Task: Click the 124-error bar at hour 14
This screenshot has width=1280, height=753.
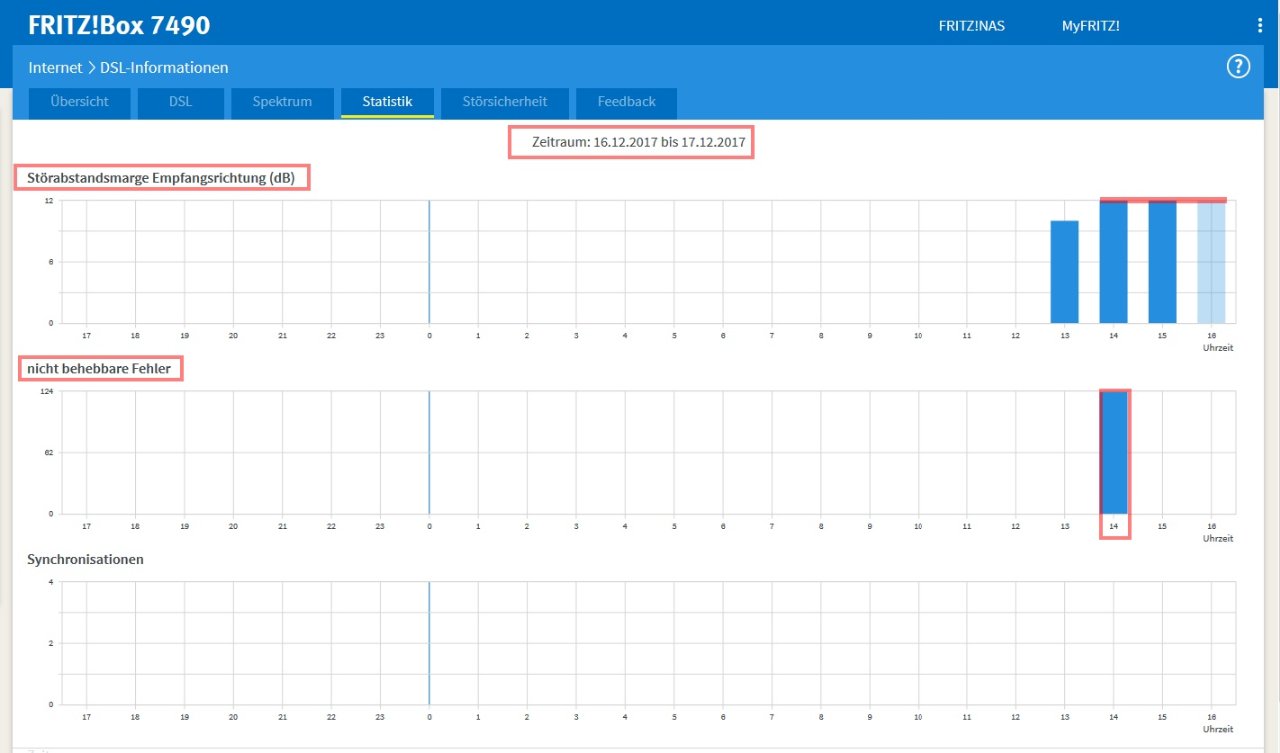Action: pos(1114,453)
